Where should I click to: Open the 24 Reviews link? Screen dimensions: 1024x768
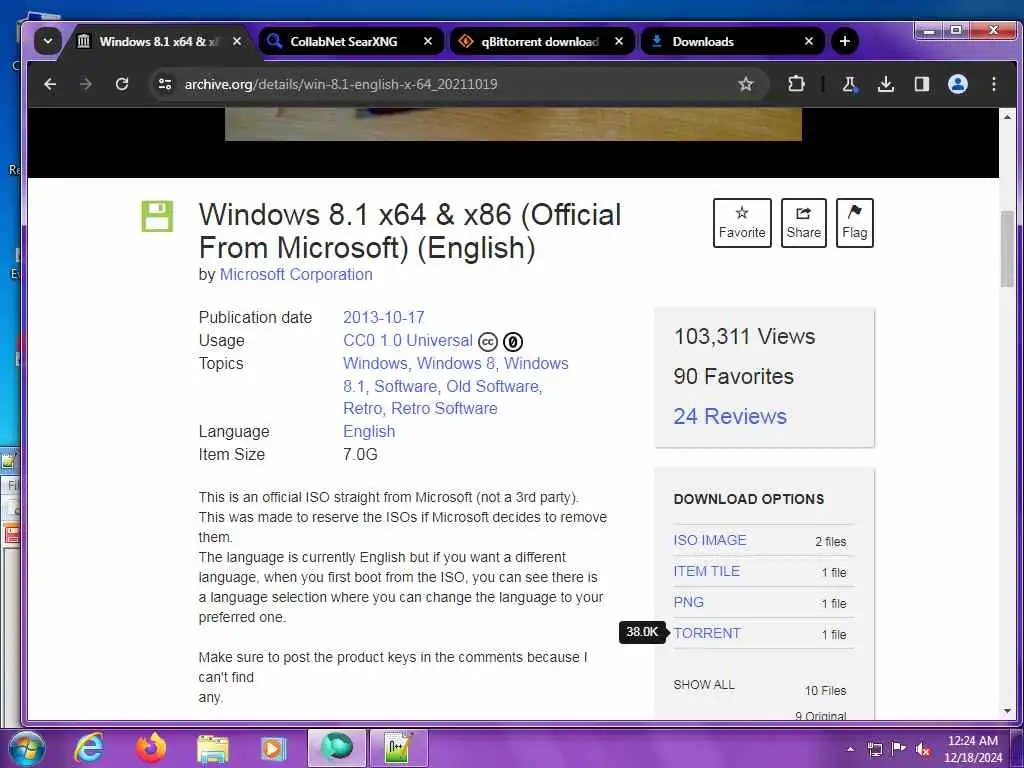(730, 416)
